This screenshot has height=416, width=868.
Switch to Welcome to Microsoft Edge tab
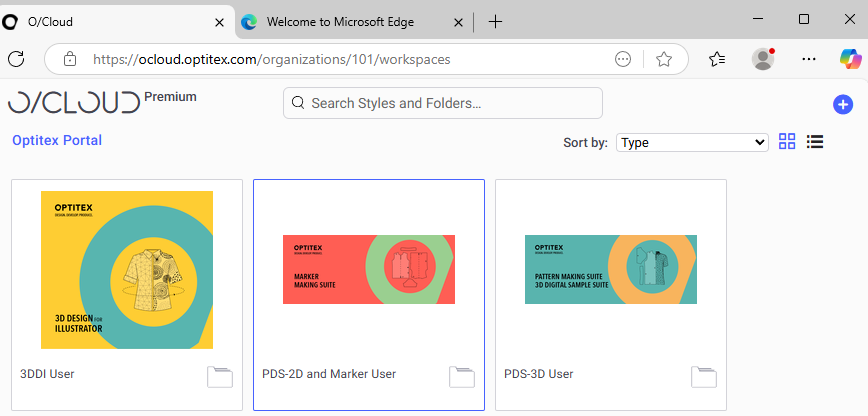(354, 22)
